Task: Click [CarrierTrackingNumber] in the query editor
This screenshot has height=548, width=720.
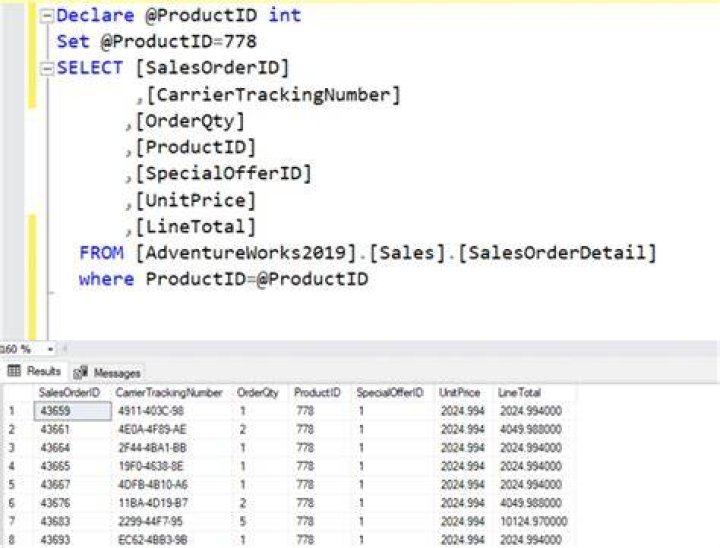Action: pos(273,95)
